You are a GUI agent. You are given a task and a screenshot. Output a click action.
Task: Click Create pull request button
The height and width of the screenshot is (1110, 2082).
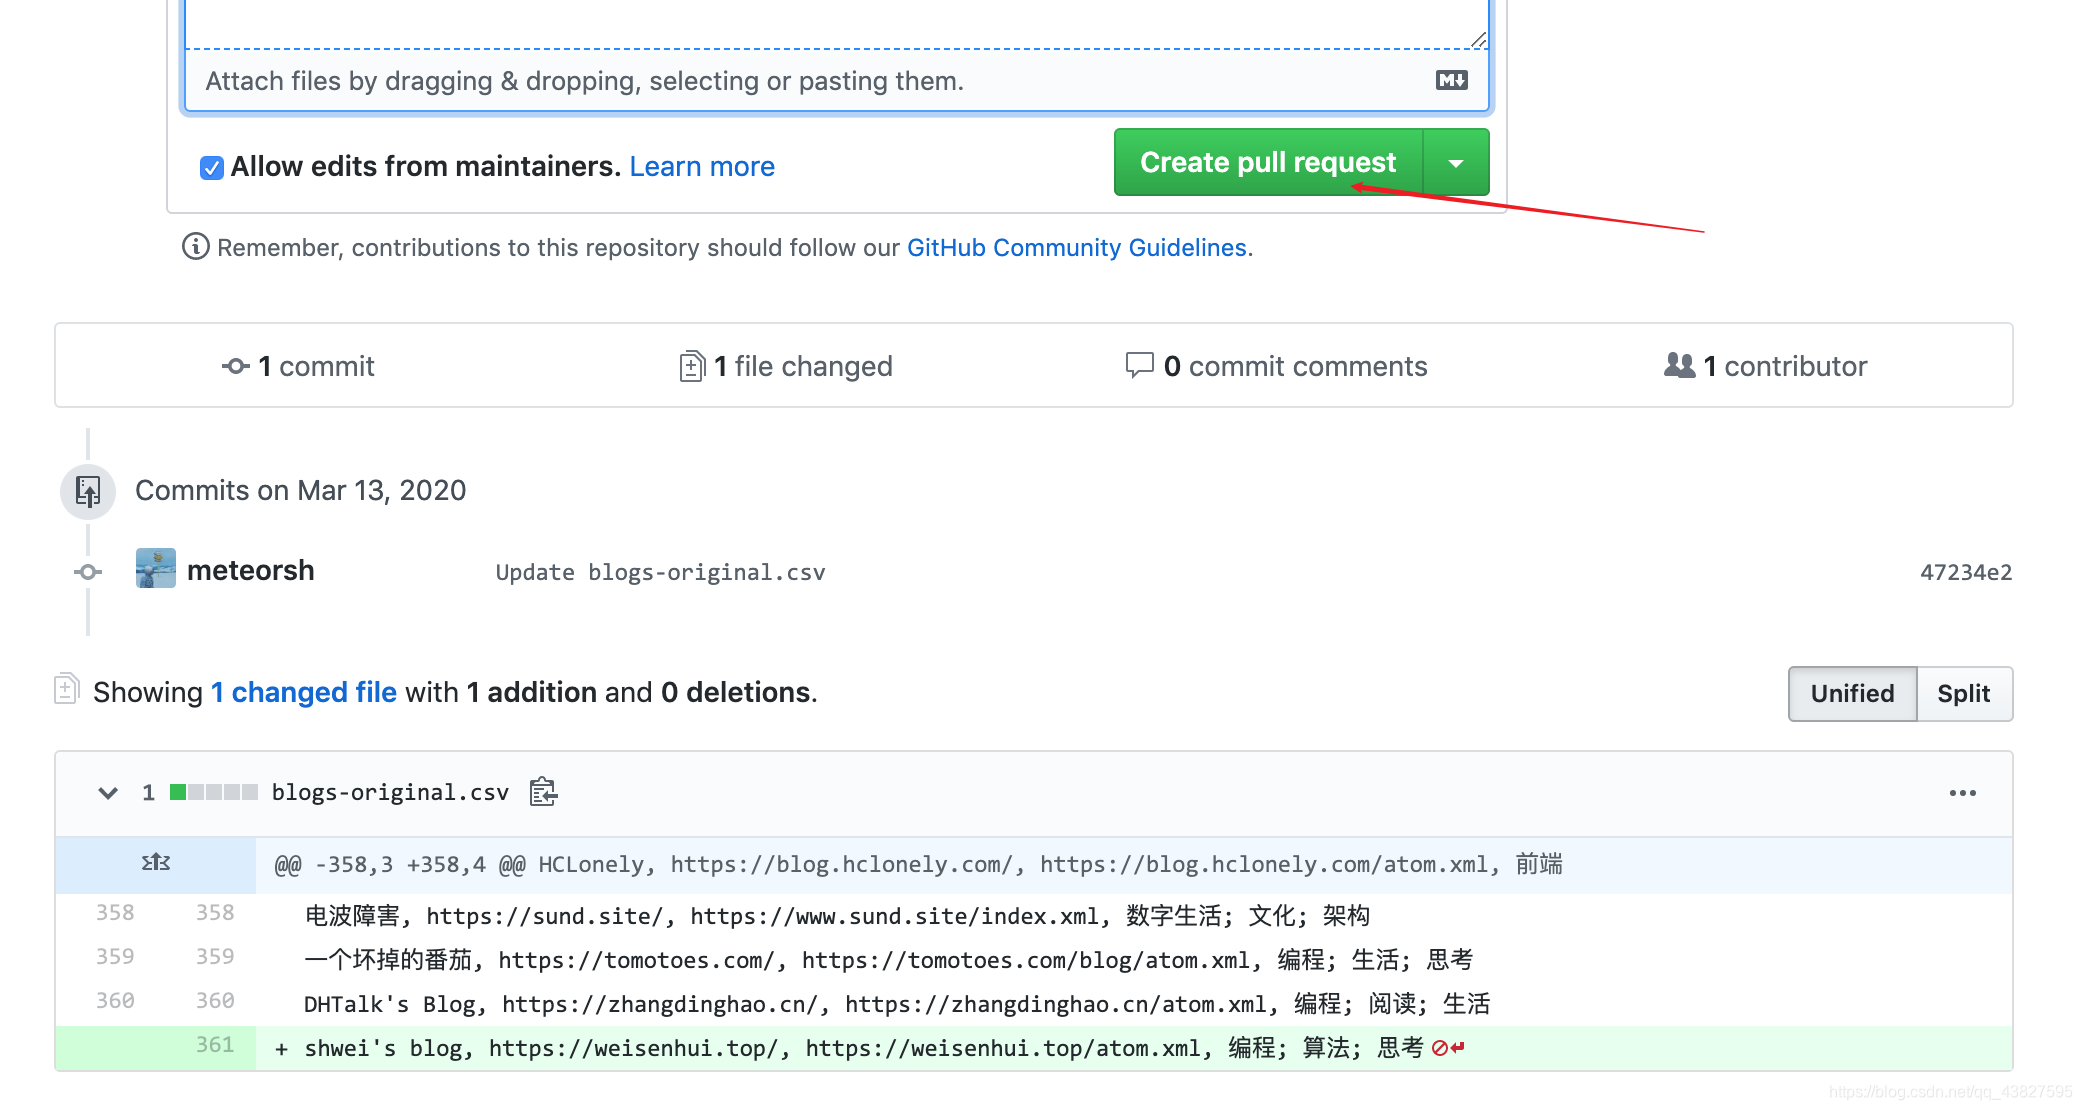point(1268,162)
